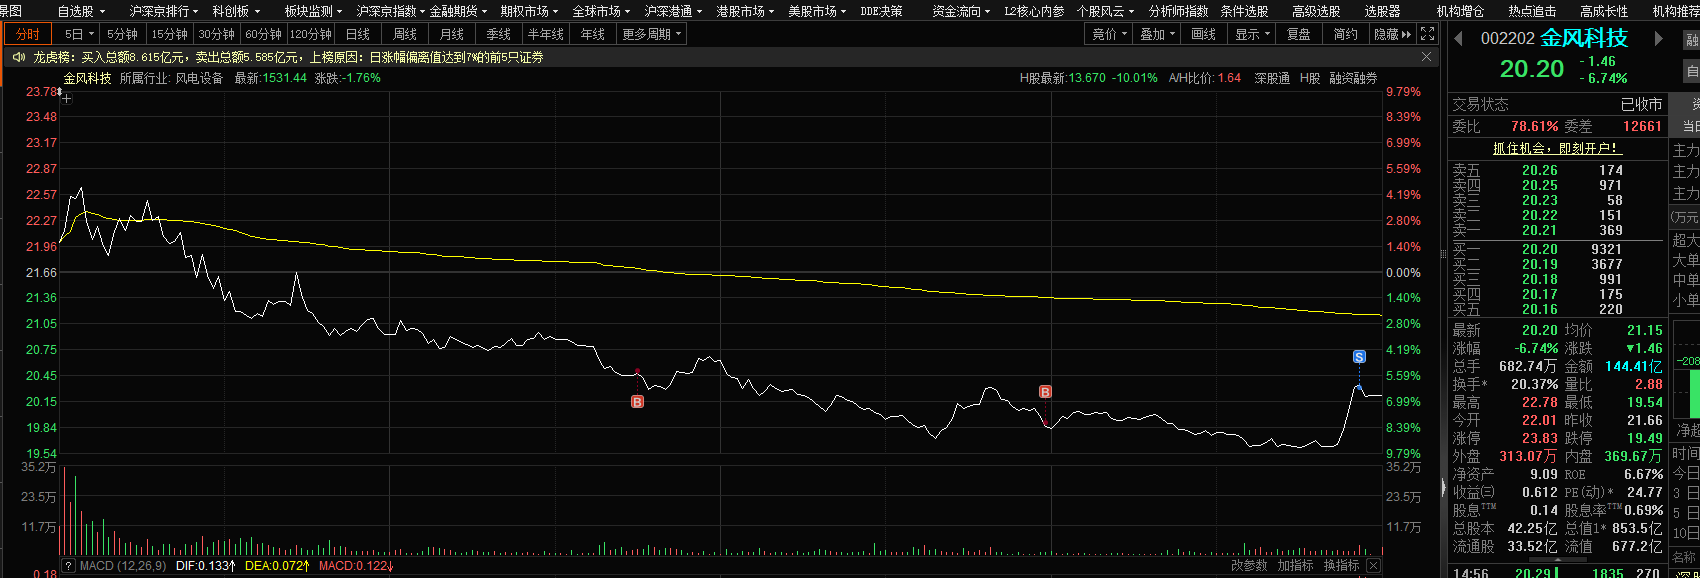Click the fullscreen expand icon in chart toolbar
The image size is (1700, 578).
1427,34
